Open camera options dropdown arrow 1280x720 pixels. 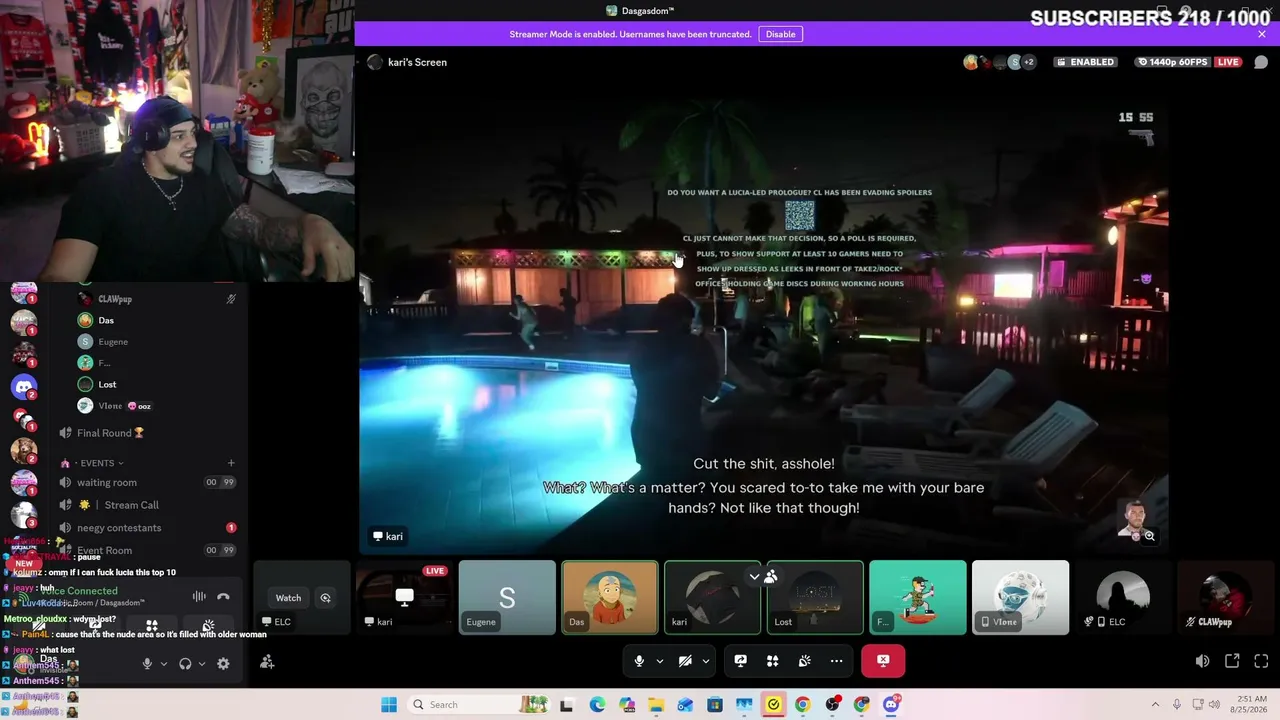706,661
